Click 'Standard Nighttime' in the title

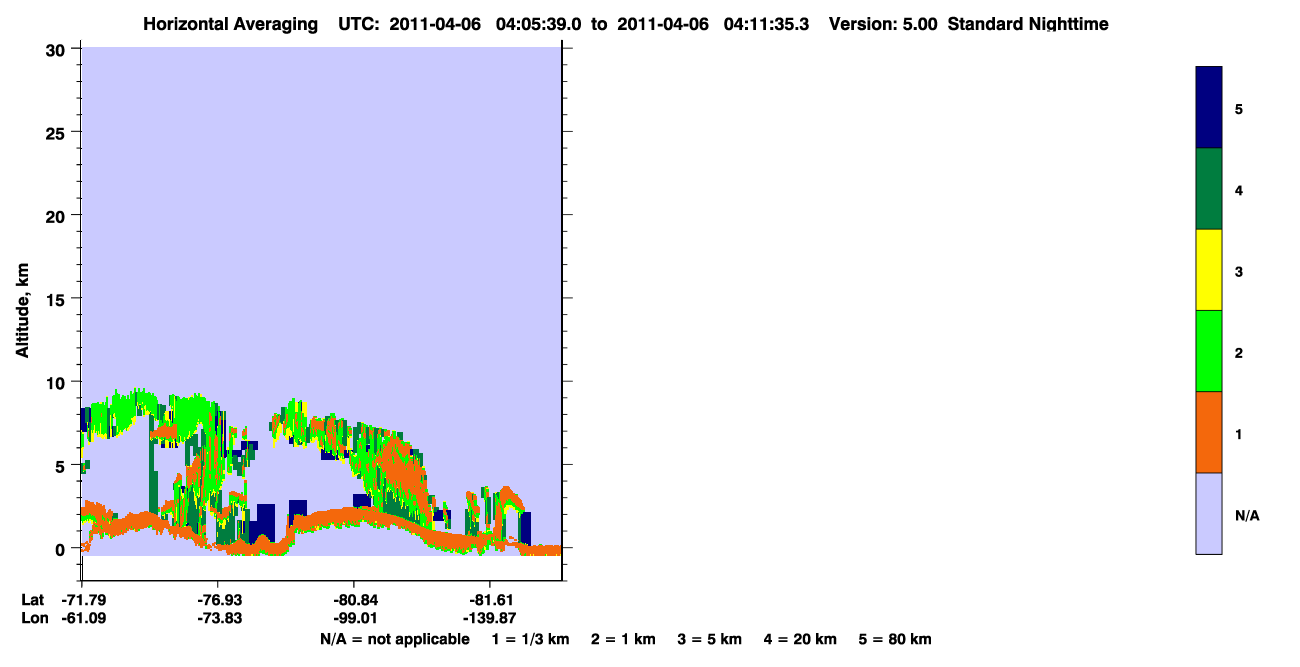pyautogui.click(x=1028, y=24)
